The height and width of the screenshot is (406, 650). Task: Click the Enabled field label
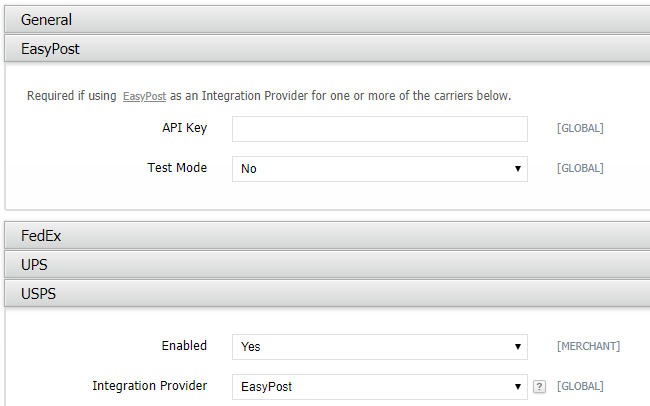click(x=184, y=345)
